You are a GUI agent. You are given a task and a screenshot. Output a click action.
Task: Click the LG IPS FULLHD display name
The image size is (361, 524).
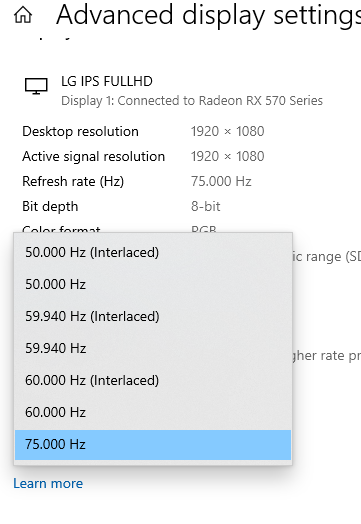click(107, 81)
